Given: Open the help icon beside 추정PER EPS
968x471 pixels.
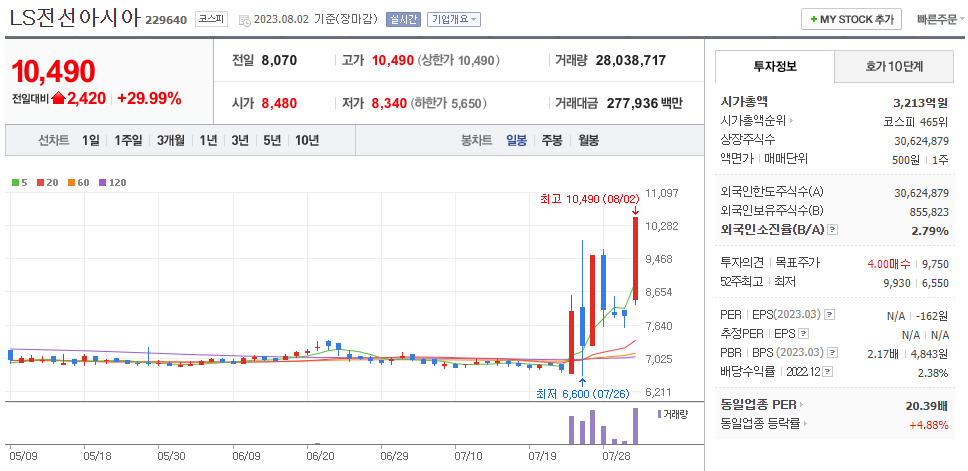Looking at the screenshot, I should 803,334.
